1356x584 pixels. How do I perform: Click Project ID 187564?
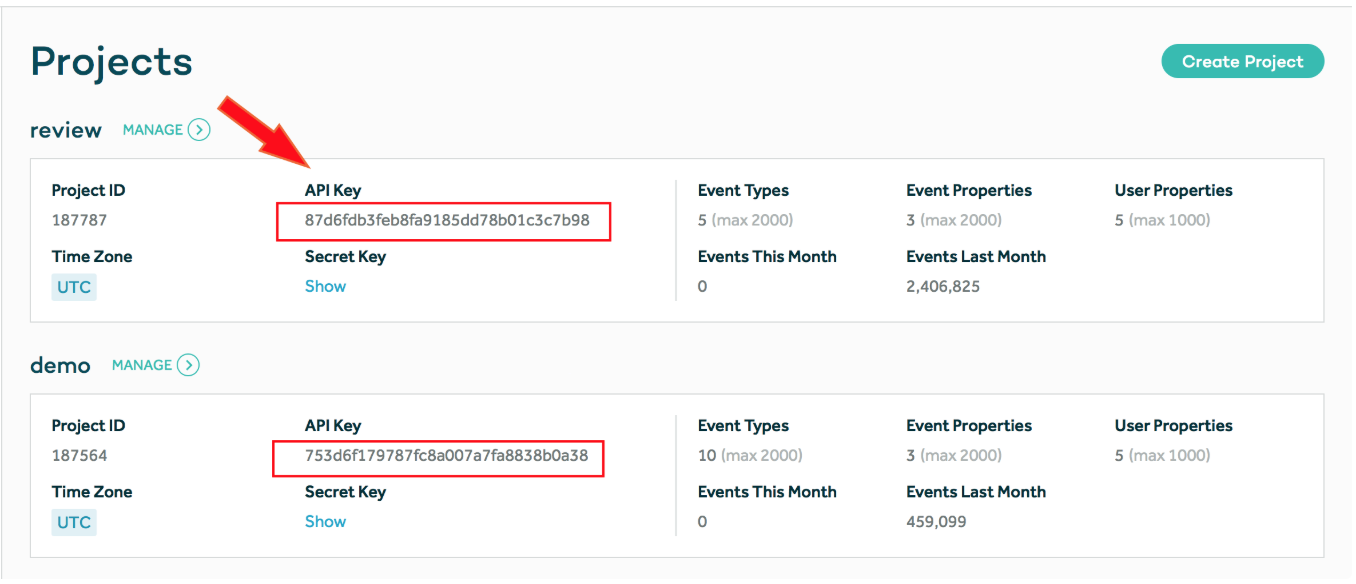coord(79,456)
